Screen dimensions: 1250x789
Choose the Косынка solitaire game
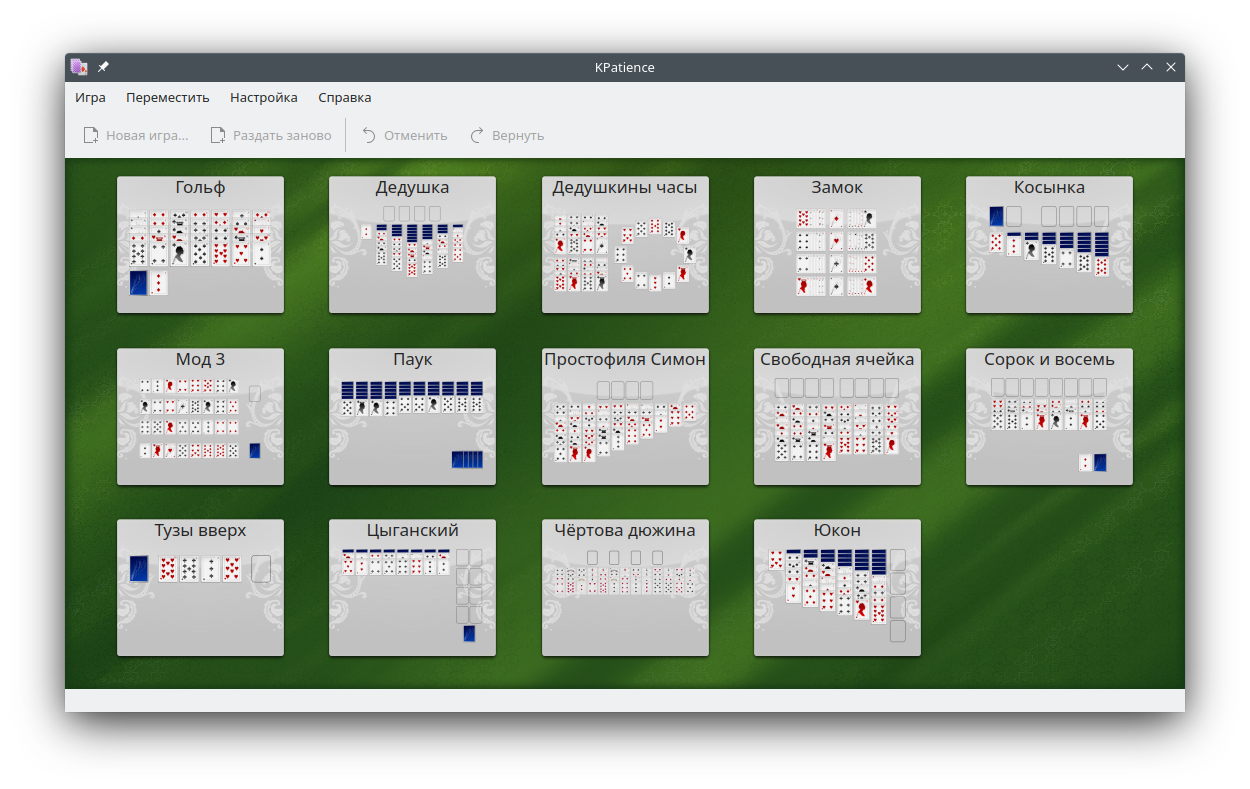[x=1049, y=245]
